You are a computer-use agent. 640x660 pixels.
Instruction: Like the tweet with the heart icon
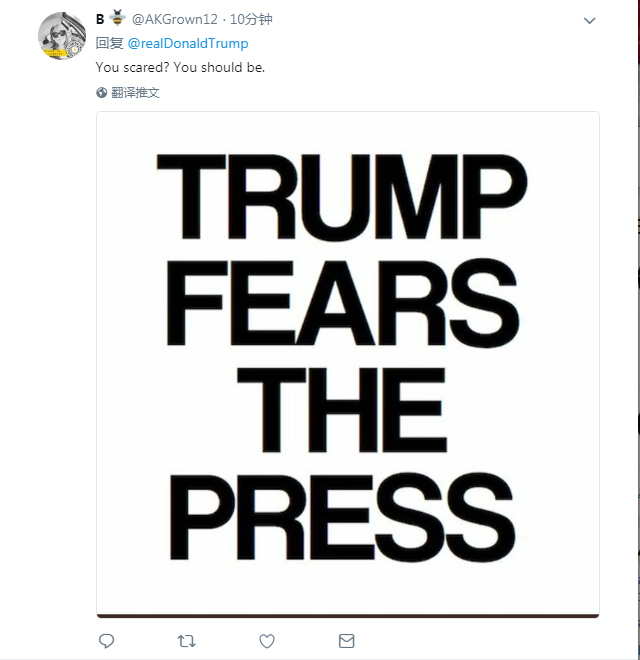(x=267, y=641)
